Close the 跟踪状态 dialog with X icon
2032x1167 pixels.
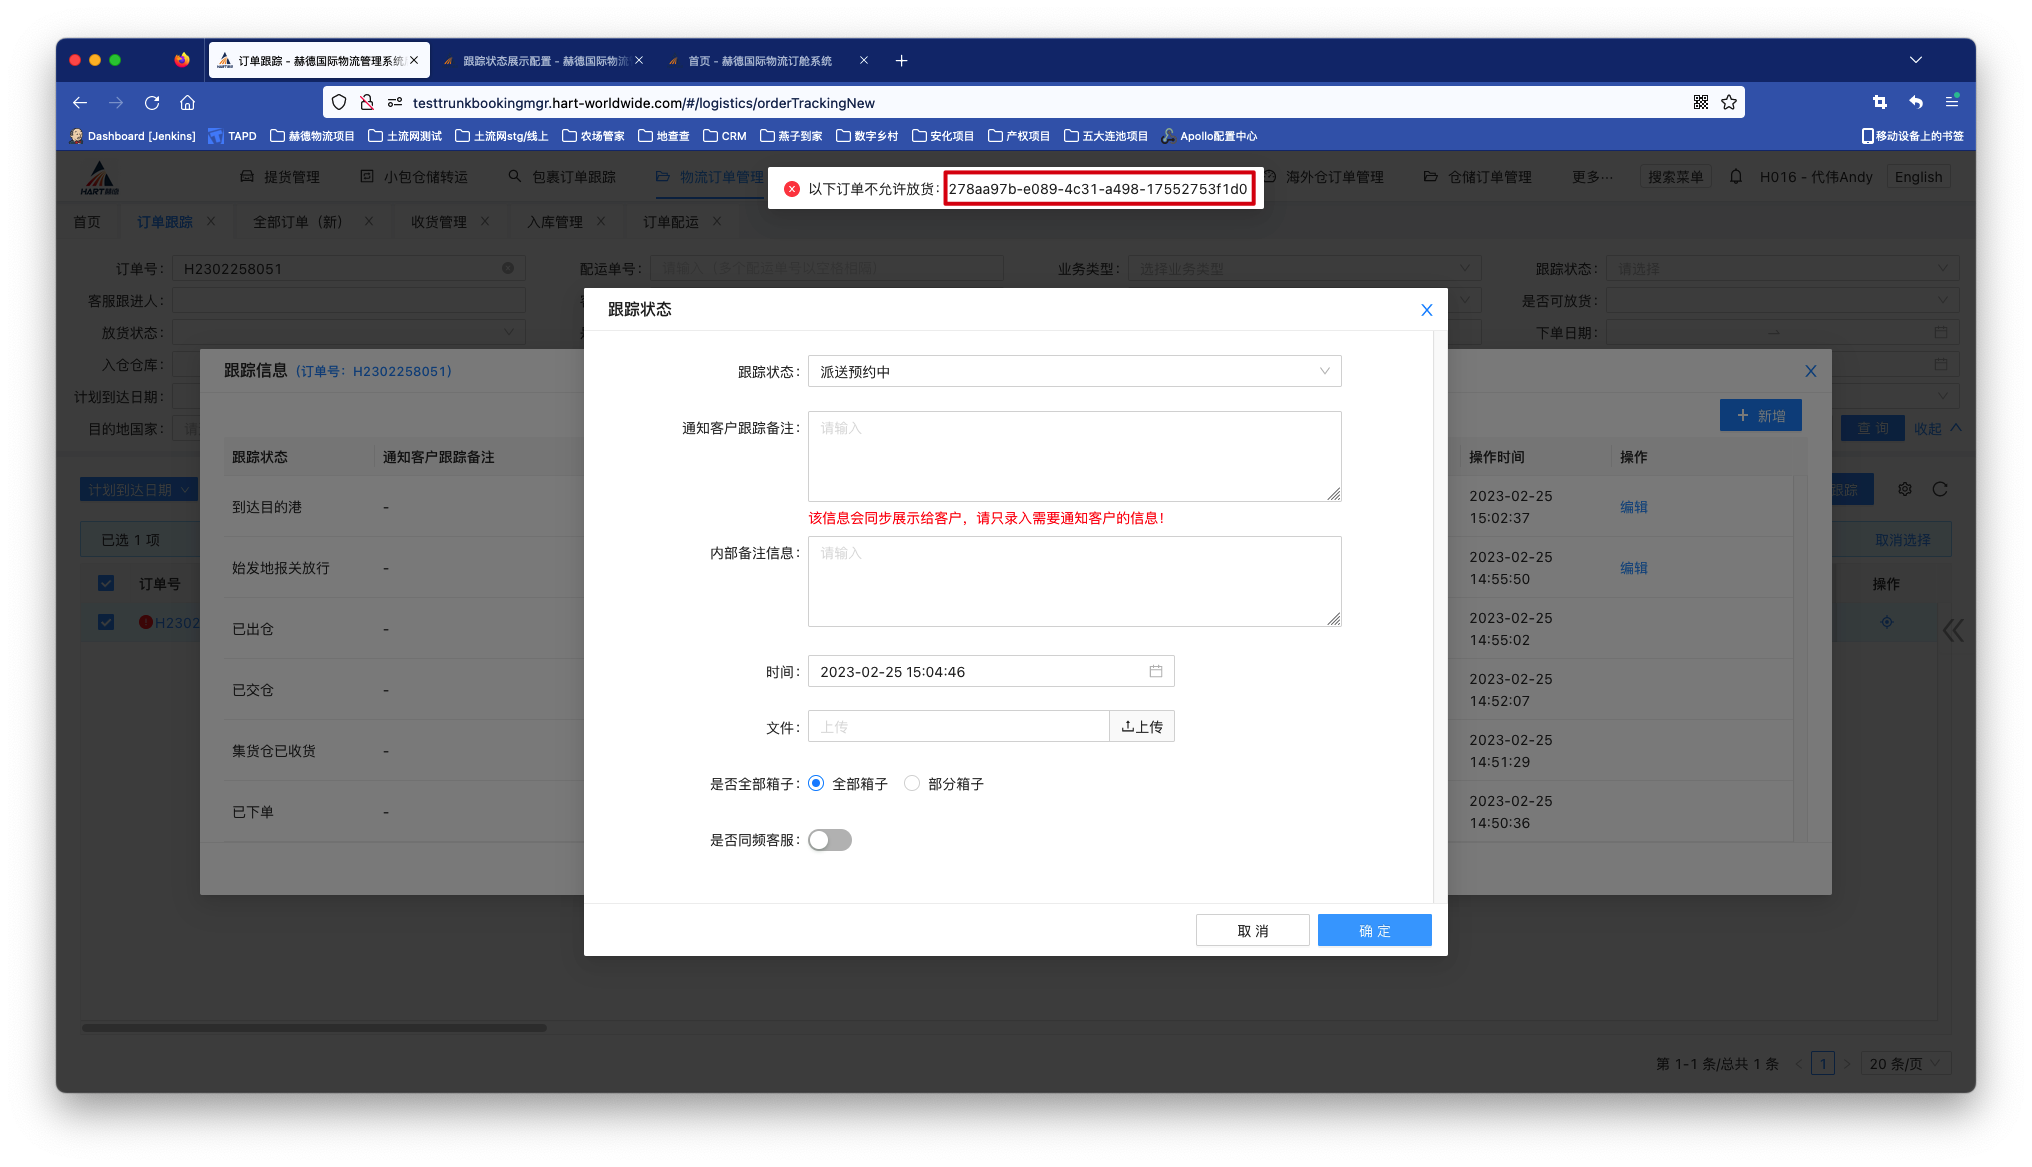coord(1426,310)
